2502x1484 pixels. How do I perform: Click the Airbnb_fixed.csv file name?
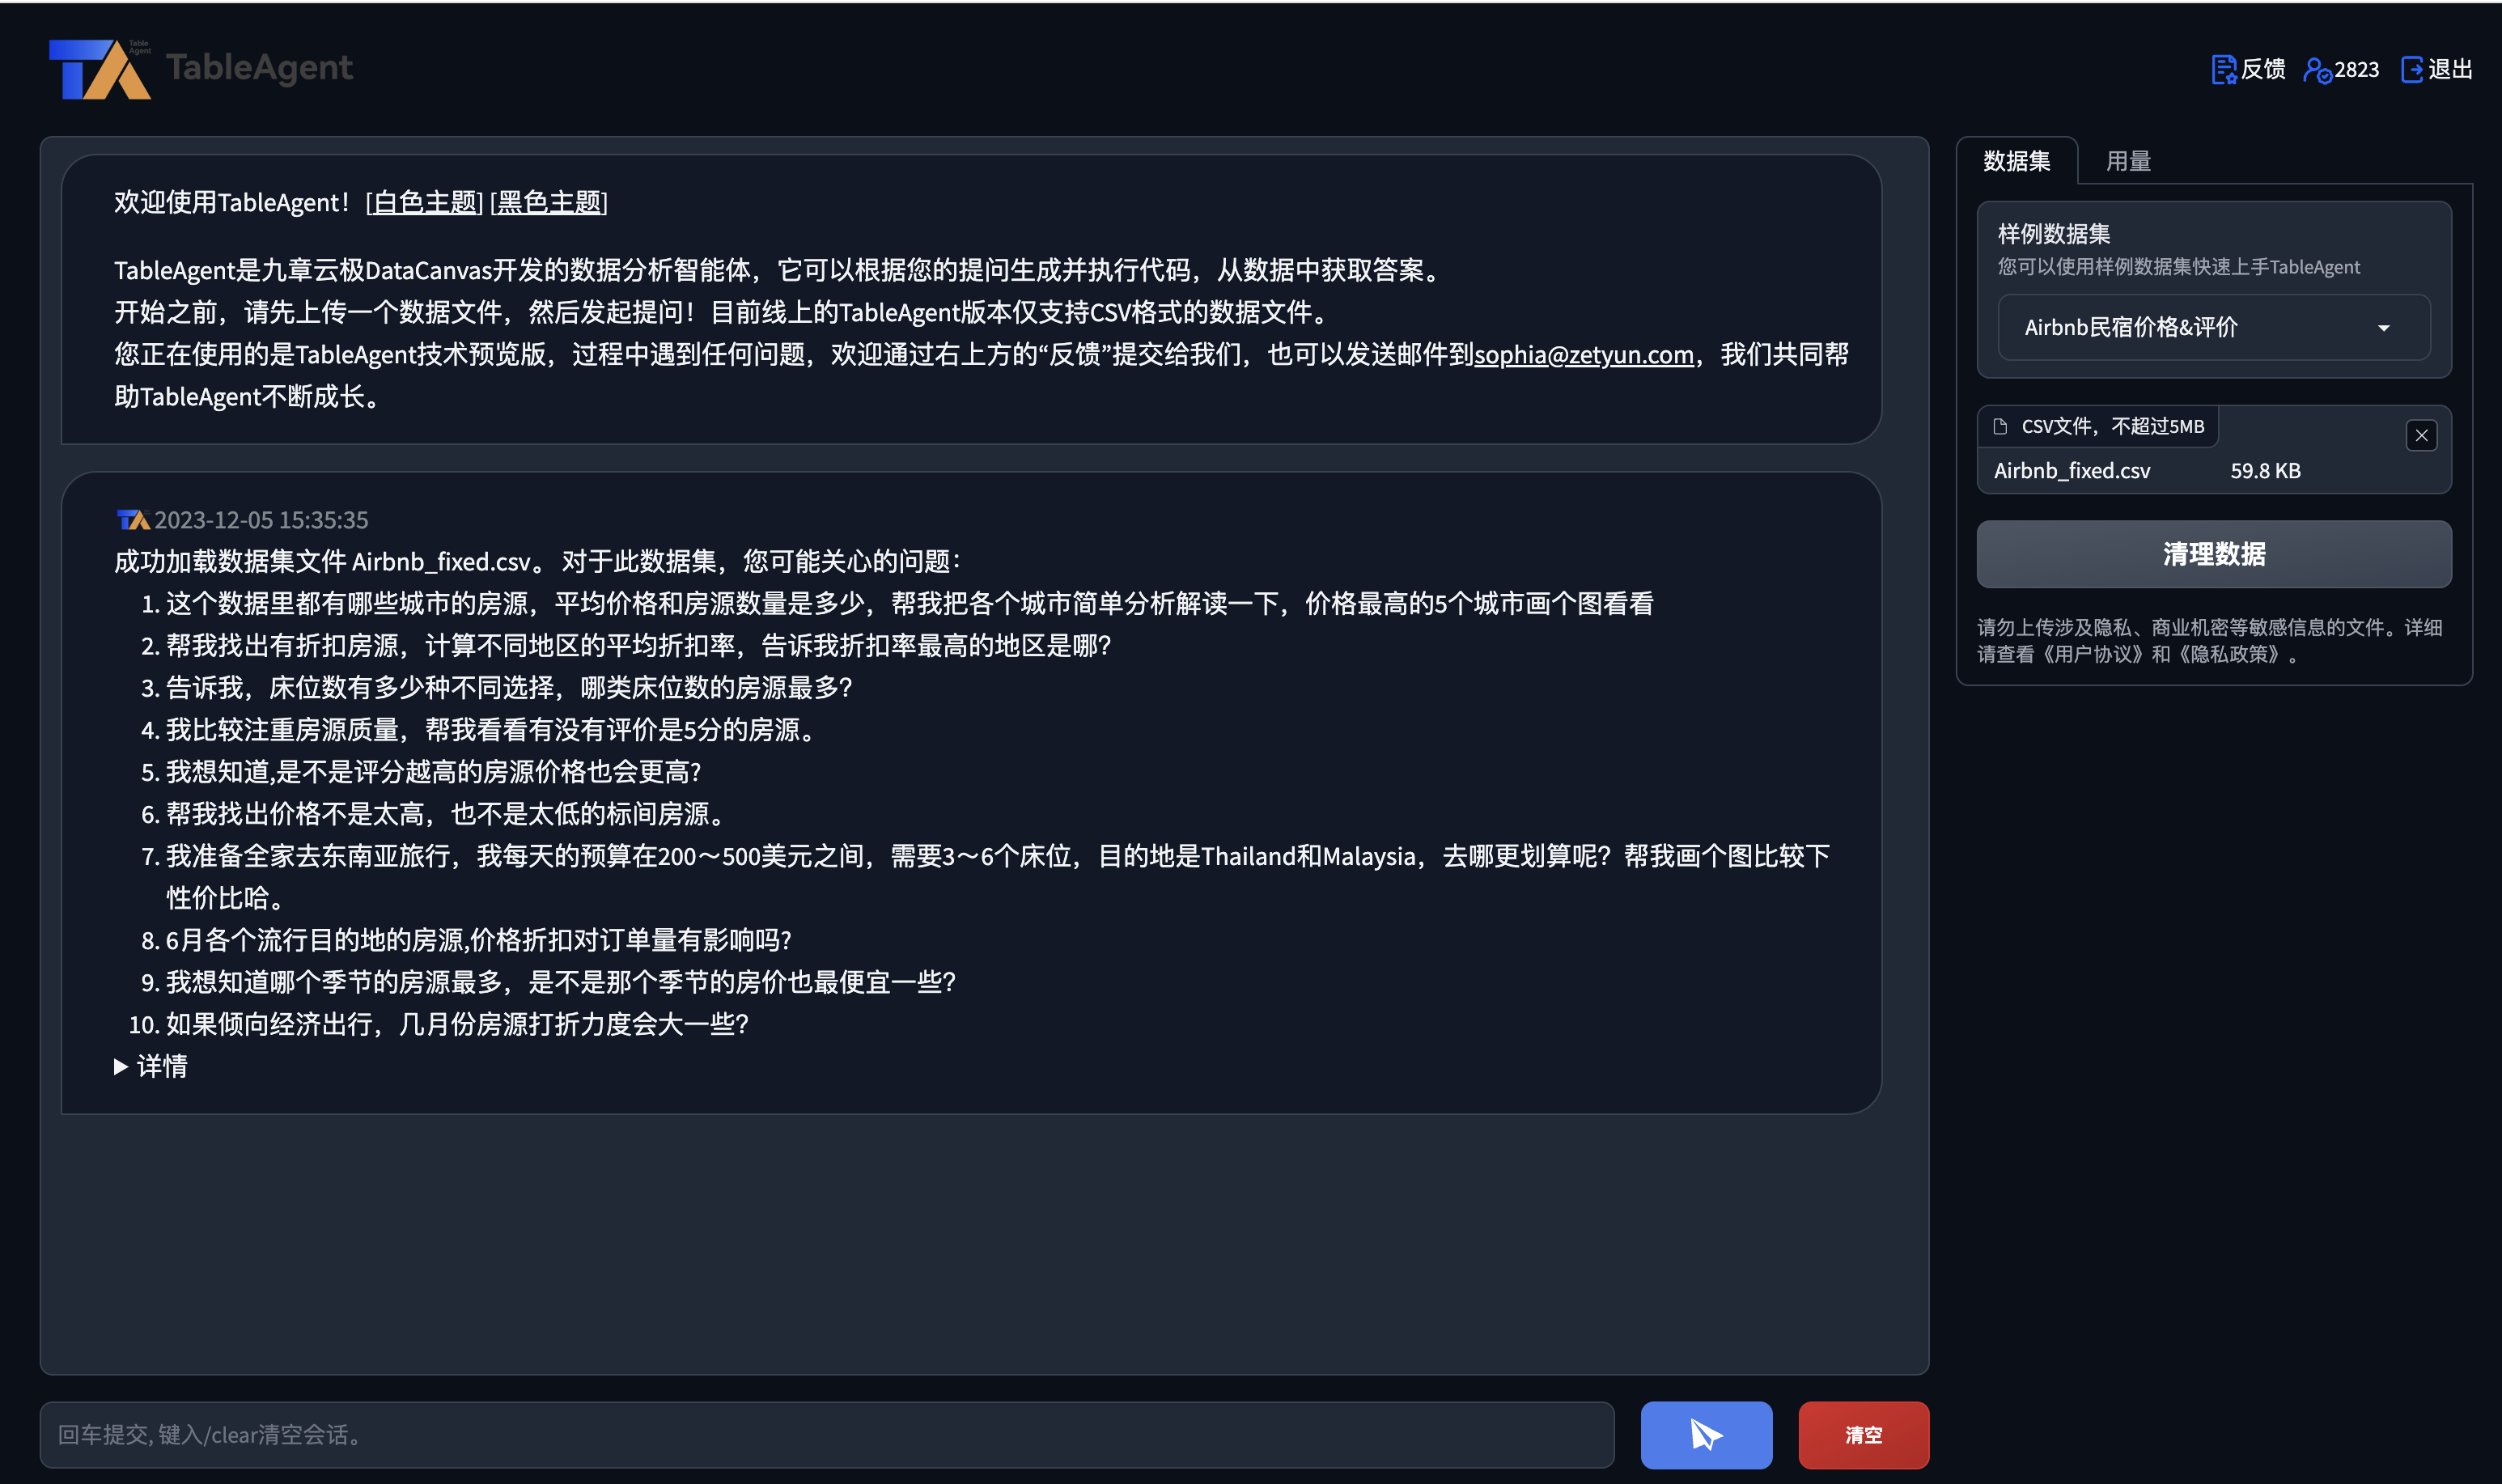pyautogui.click(x=2071, y=470)
